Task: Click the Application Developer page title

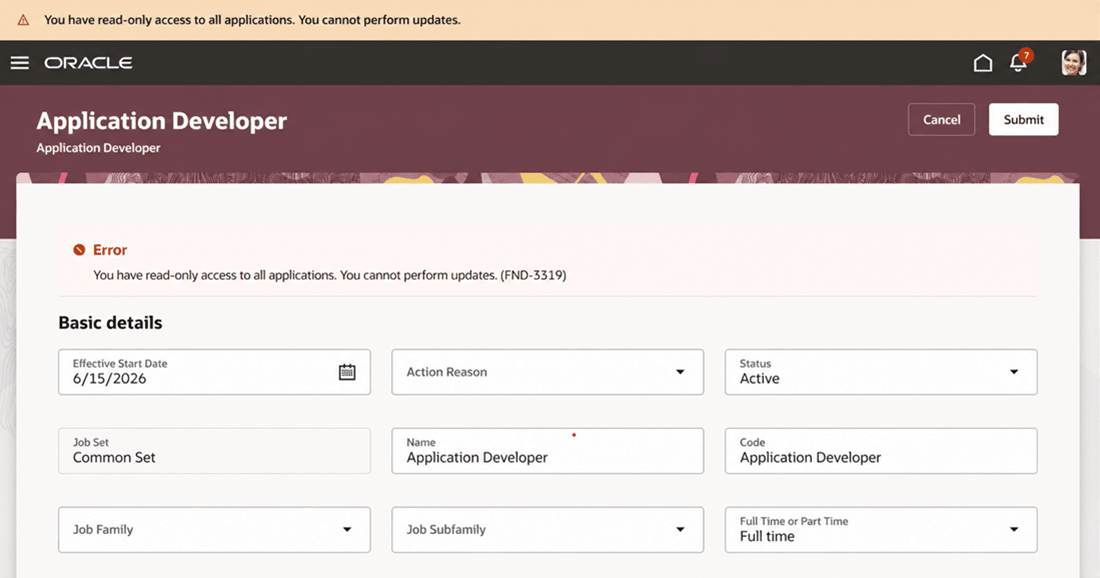Action: click(x=161, y=121)
